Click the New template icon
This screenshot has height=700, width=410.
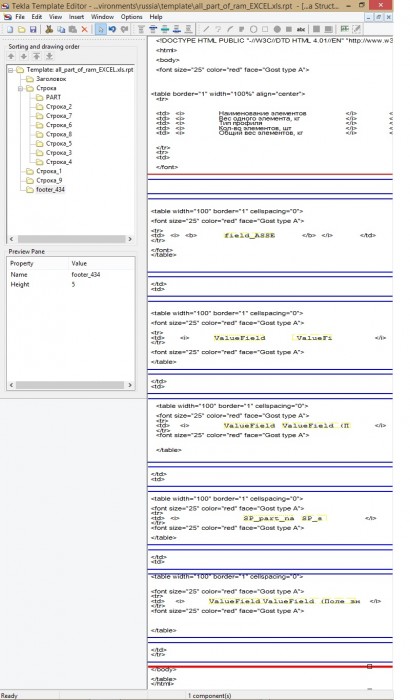pos(10,29)
